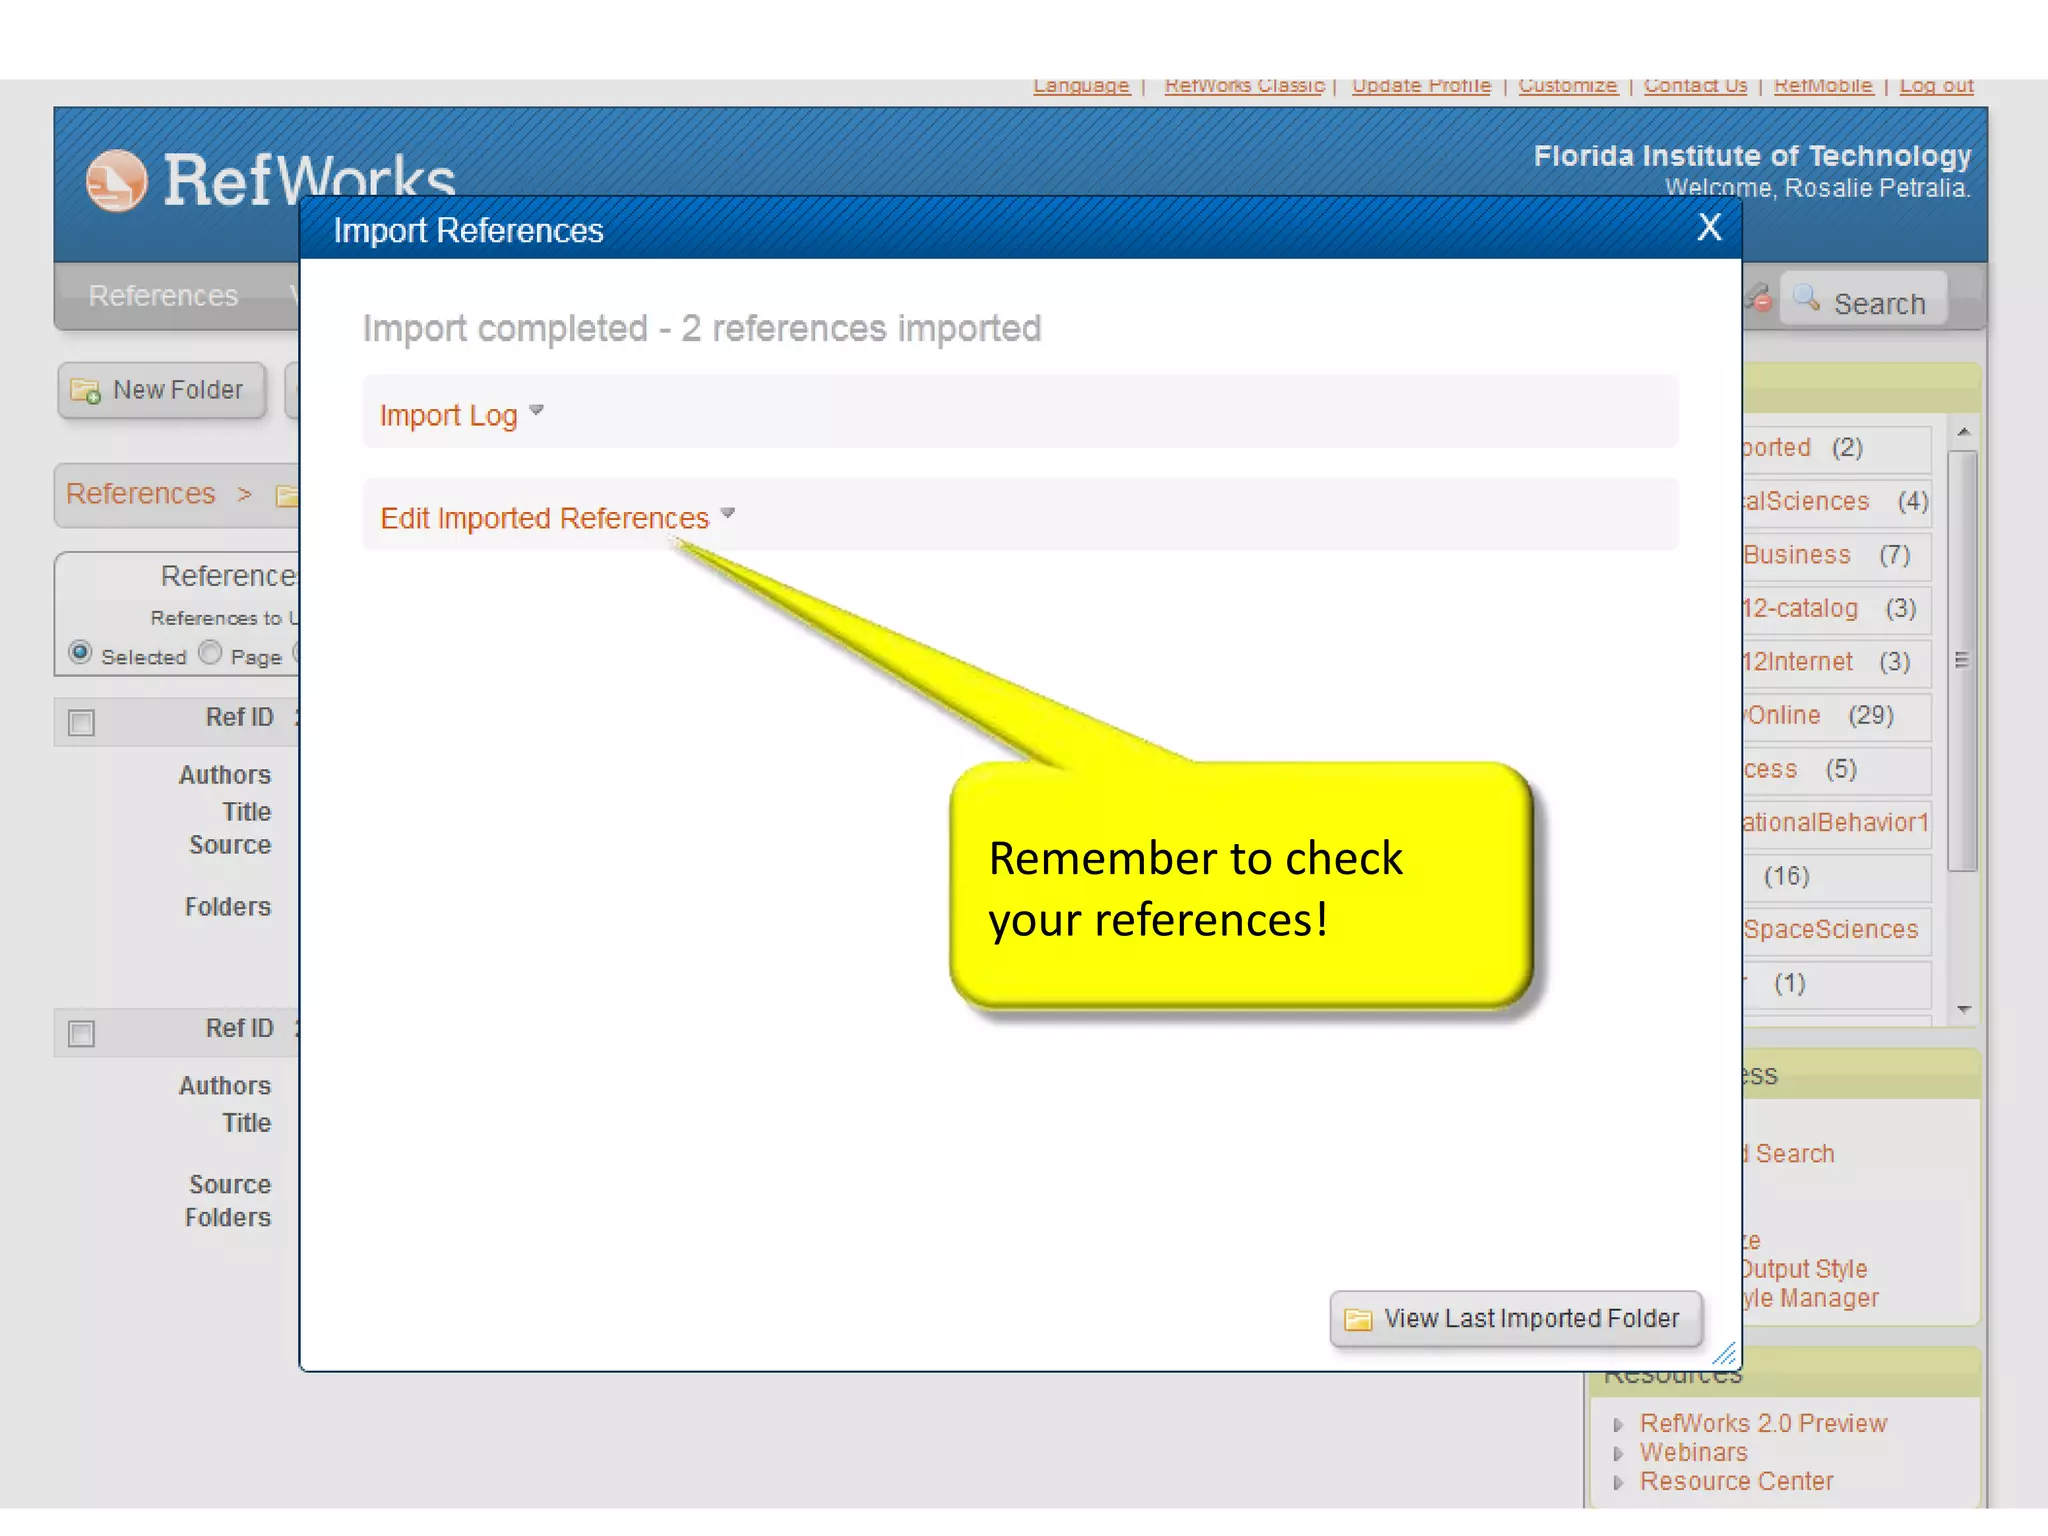
Task: Click the folder icon in View Last Imported Folder
Action: 1358,1319
